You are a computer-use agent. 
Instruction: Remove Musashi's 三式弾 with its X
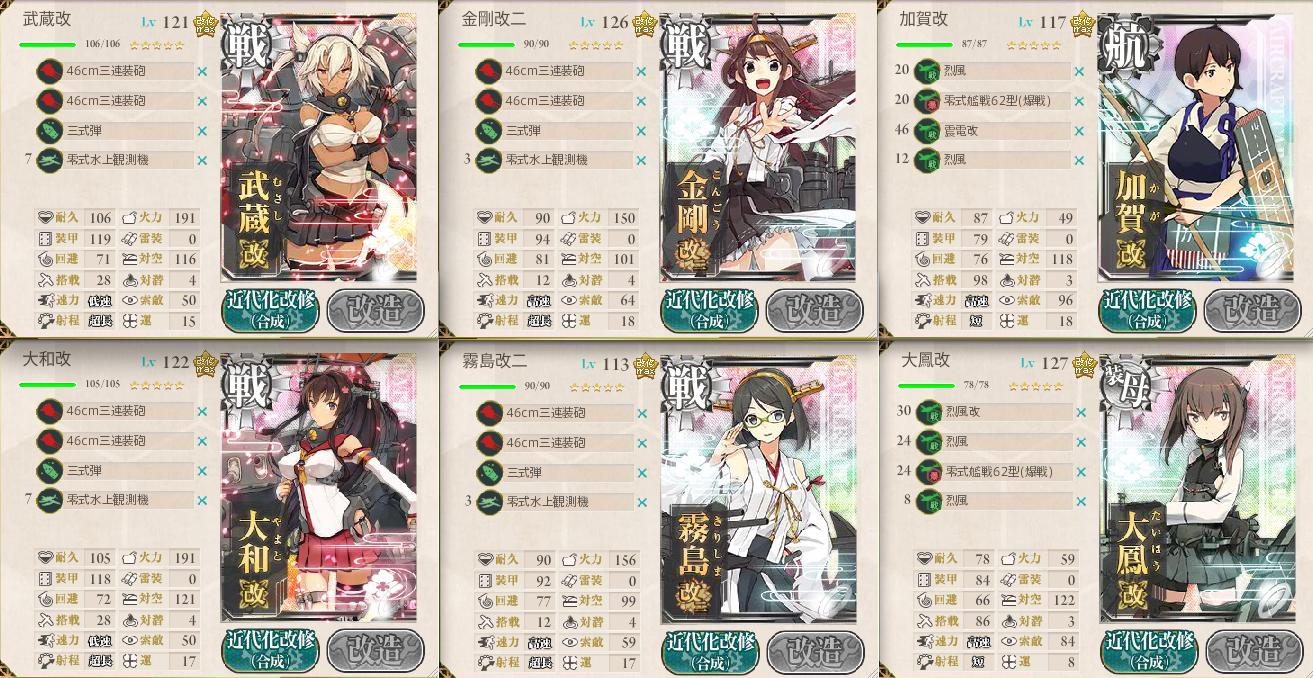click(x=203, y=131)
